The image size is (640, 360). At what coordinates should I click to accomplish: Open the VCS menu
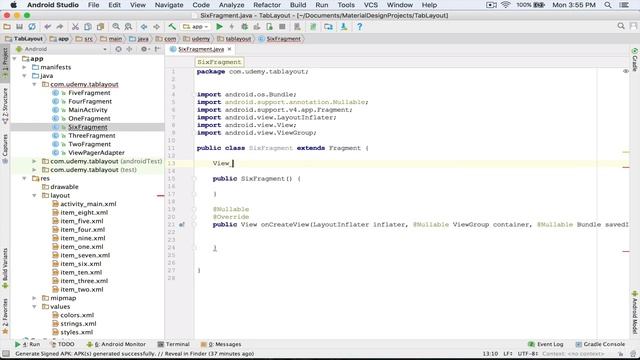371,5
